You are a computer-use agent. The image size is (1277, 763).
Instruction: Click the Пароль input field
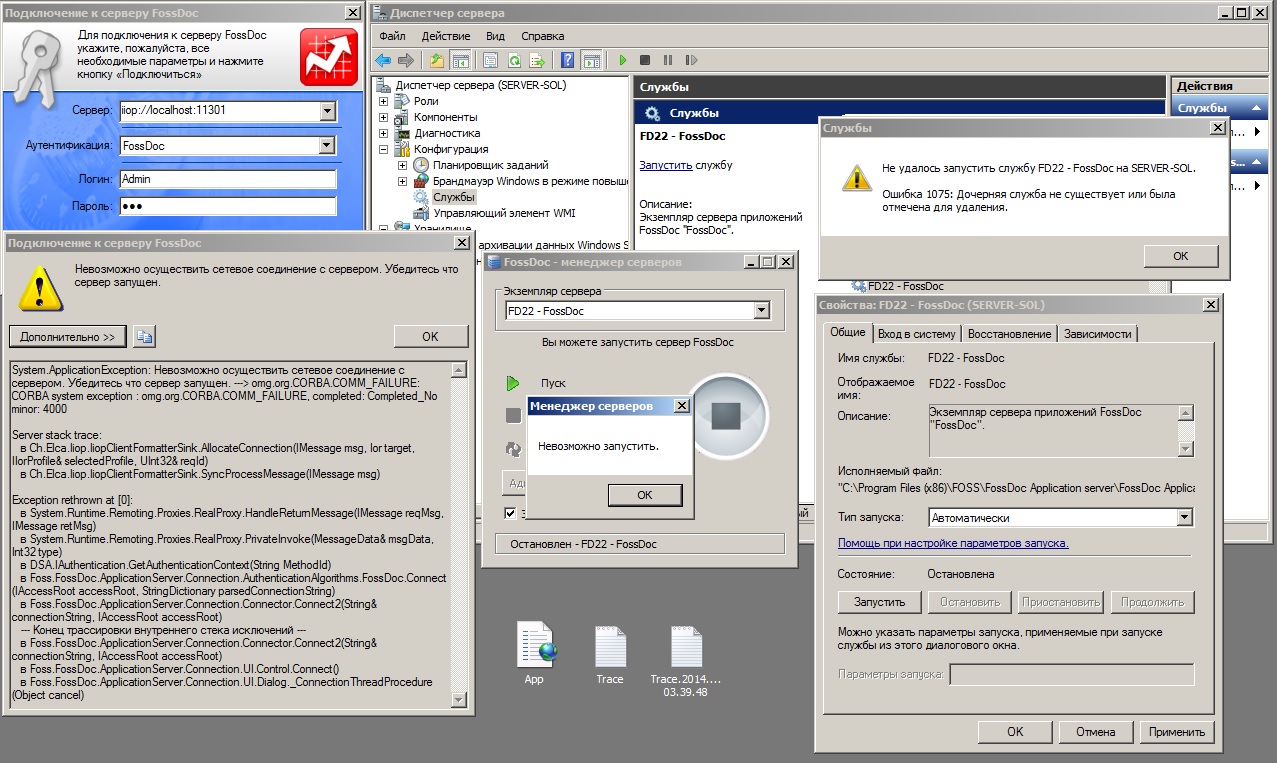click(227, 206)
